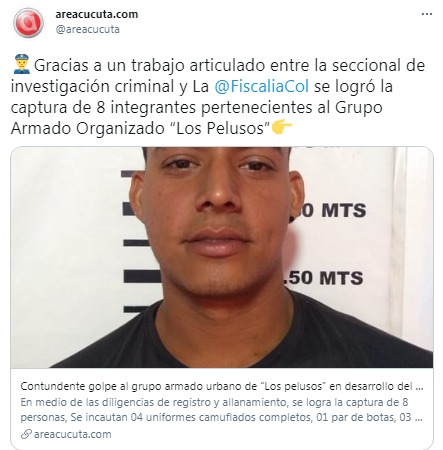Click the chain link icon in card footer
443x450 pixels.
[x=26, y=434]
